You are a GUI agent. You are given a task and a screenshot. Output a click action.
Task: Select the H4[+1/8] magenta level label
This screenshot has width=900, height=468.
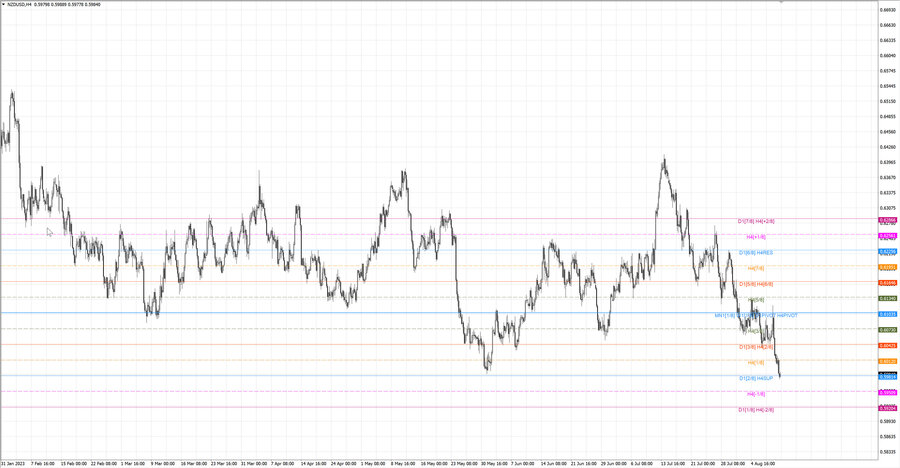[x=756, y=237]
